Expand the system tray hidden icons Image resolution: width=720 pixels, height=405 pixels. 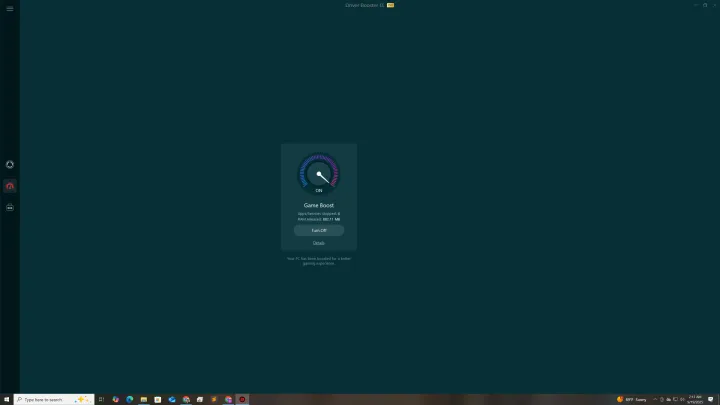pyautogui.click(x=655, y=399)
